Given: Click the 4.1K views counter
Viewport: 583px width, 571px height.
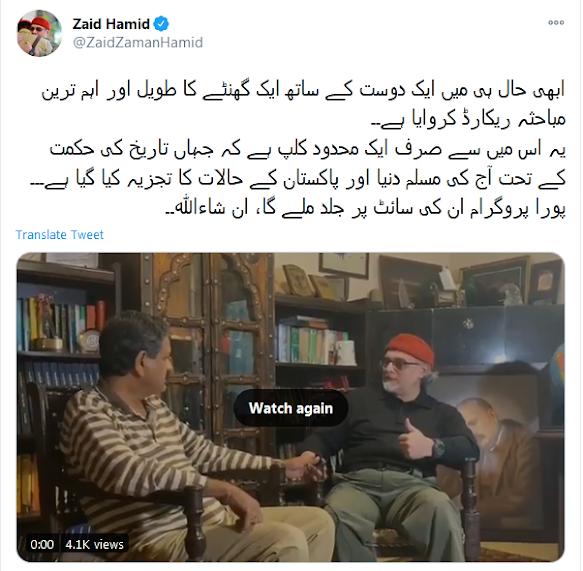Looking at the screenshot, I should pos(94,545).
